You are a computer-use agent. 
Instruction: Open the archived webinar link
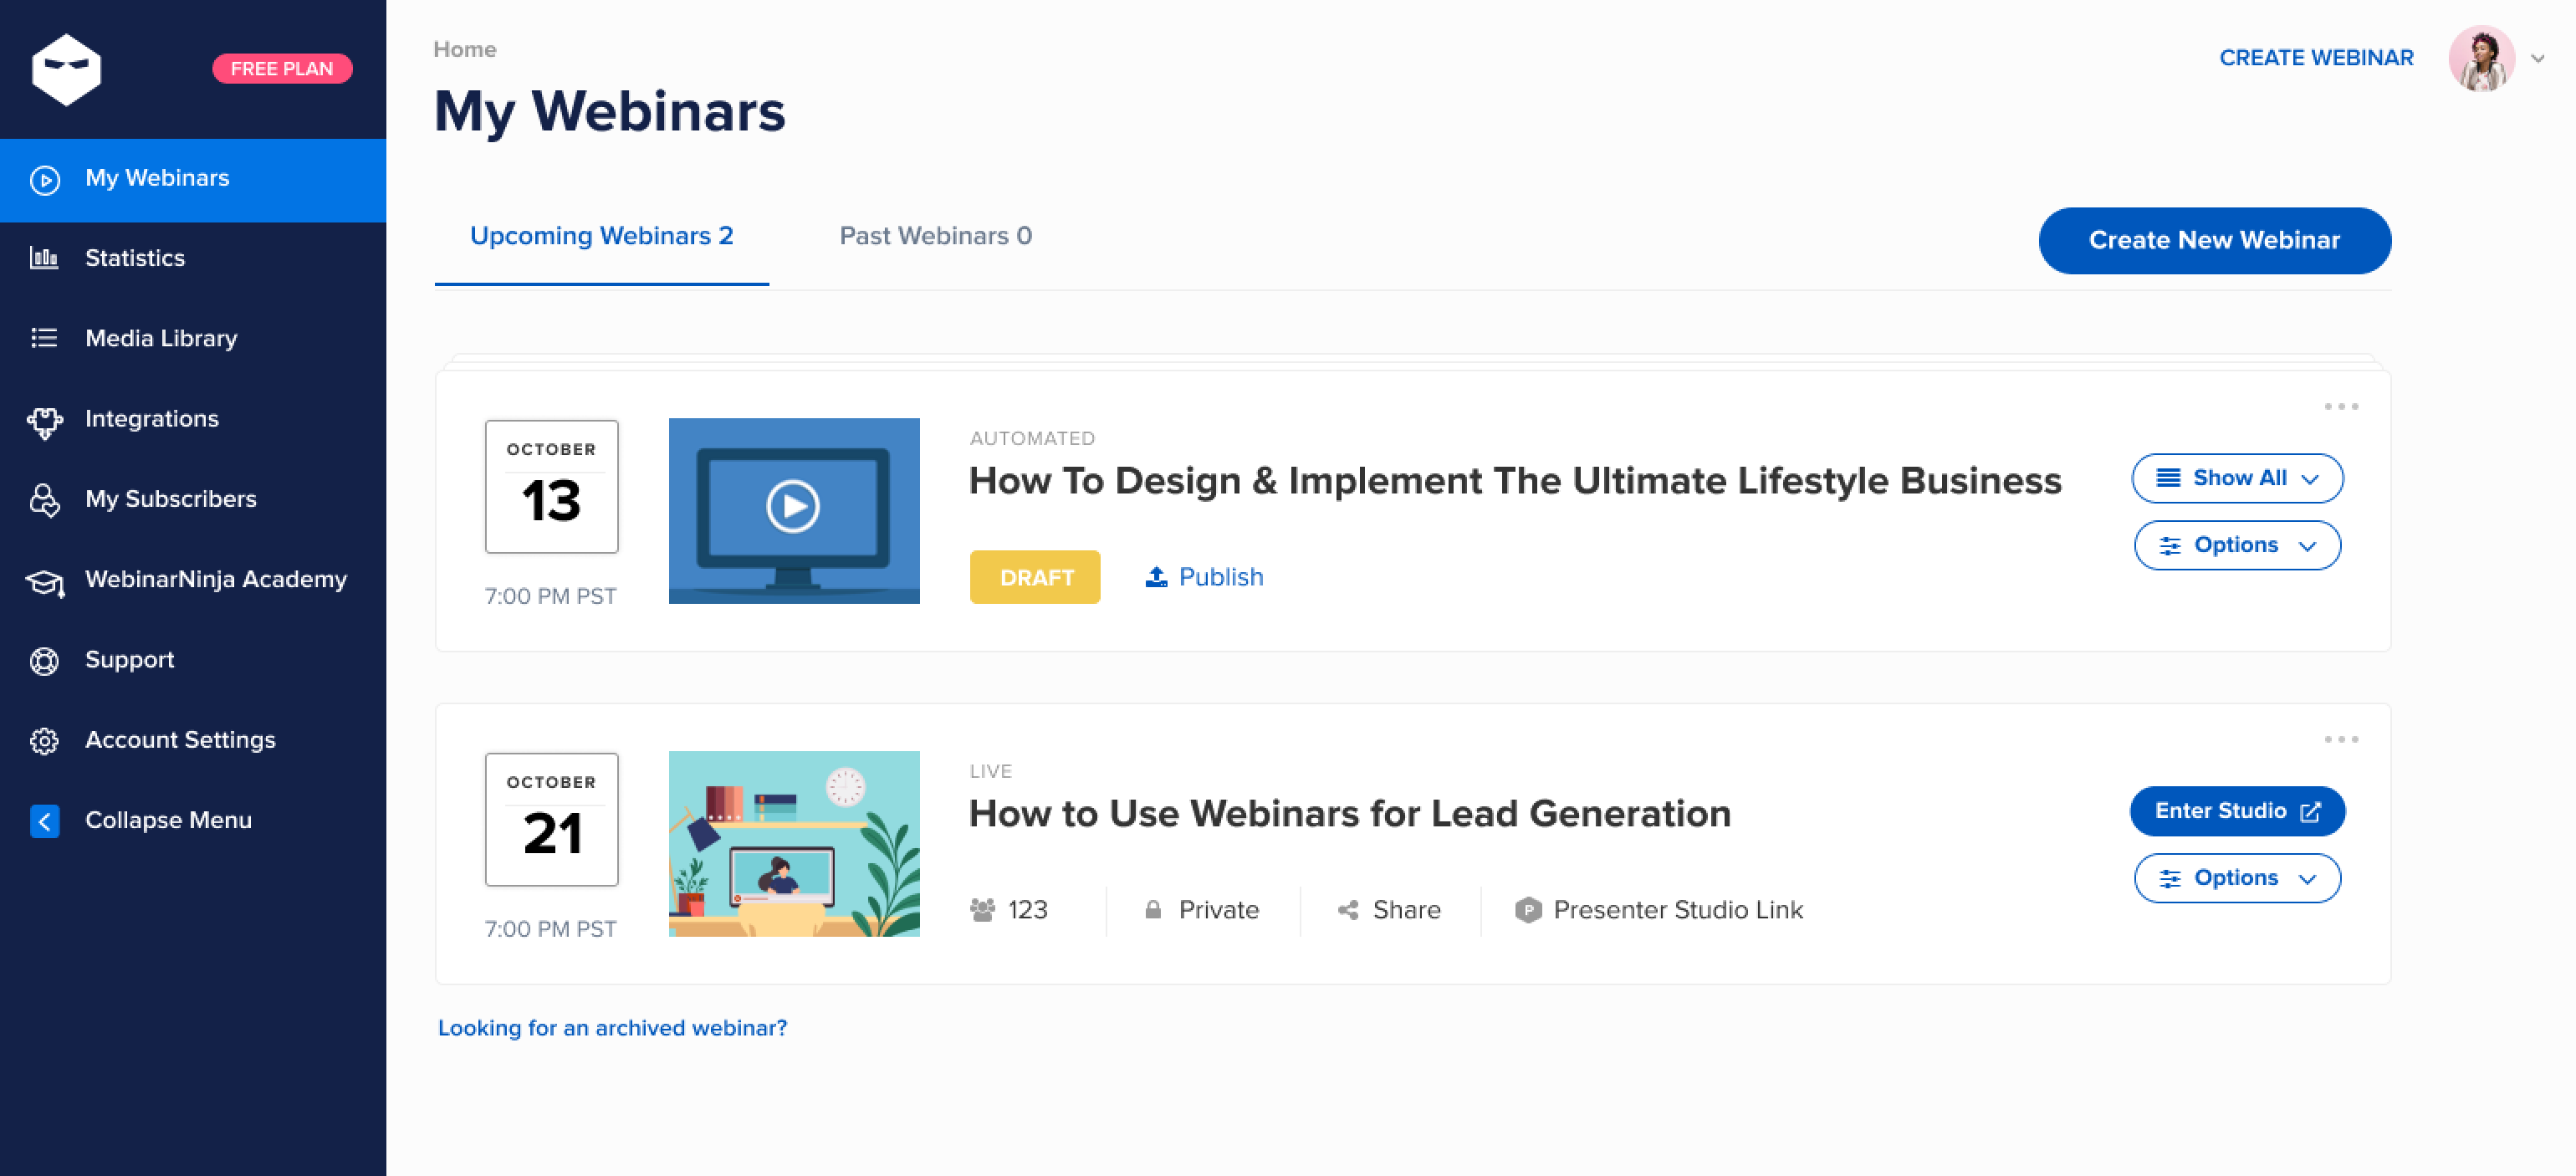point(612,1028)
